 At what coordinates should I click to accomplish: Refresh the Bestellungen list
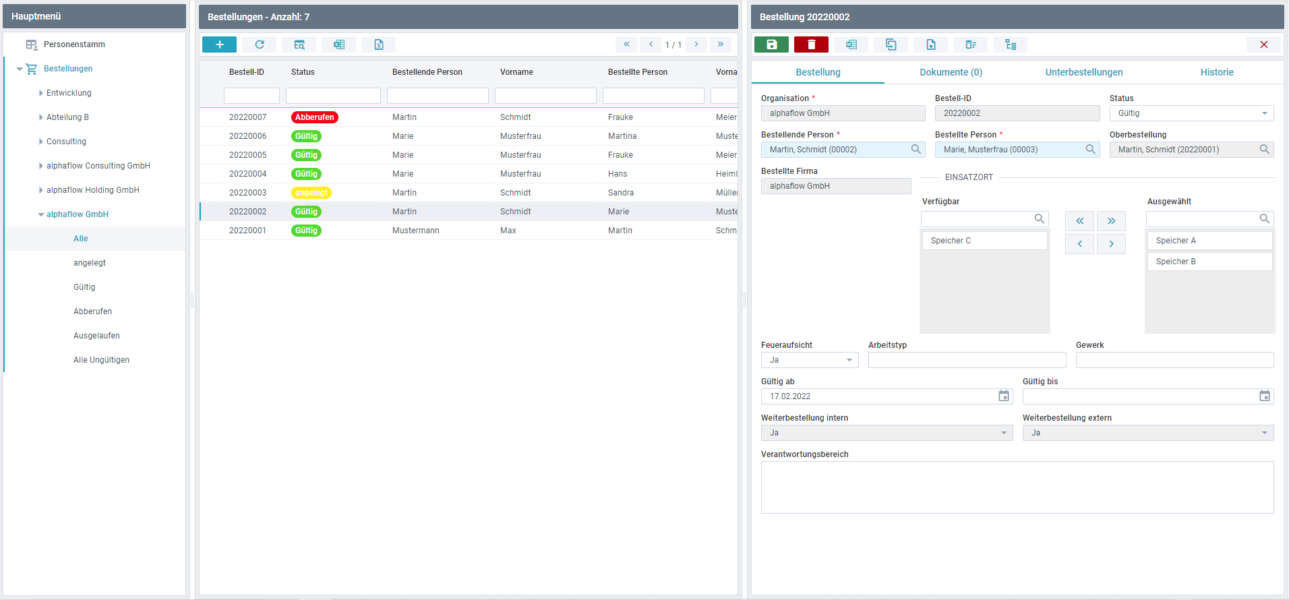click(x=259, y=44)
